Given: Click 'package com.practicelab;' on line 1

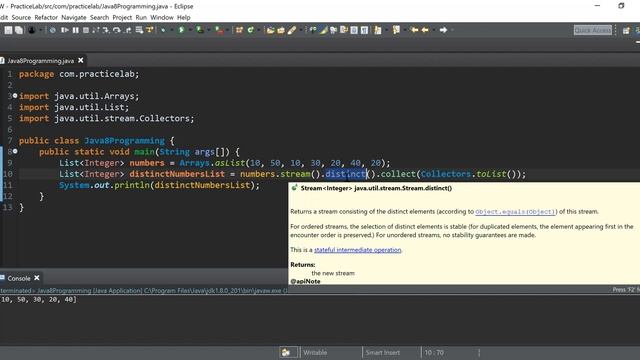Looking at the screenshot, I should tap(79, 74).
